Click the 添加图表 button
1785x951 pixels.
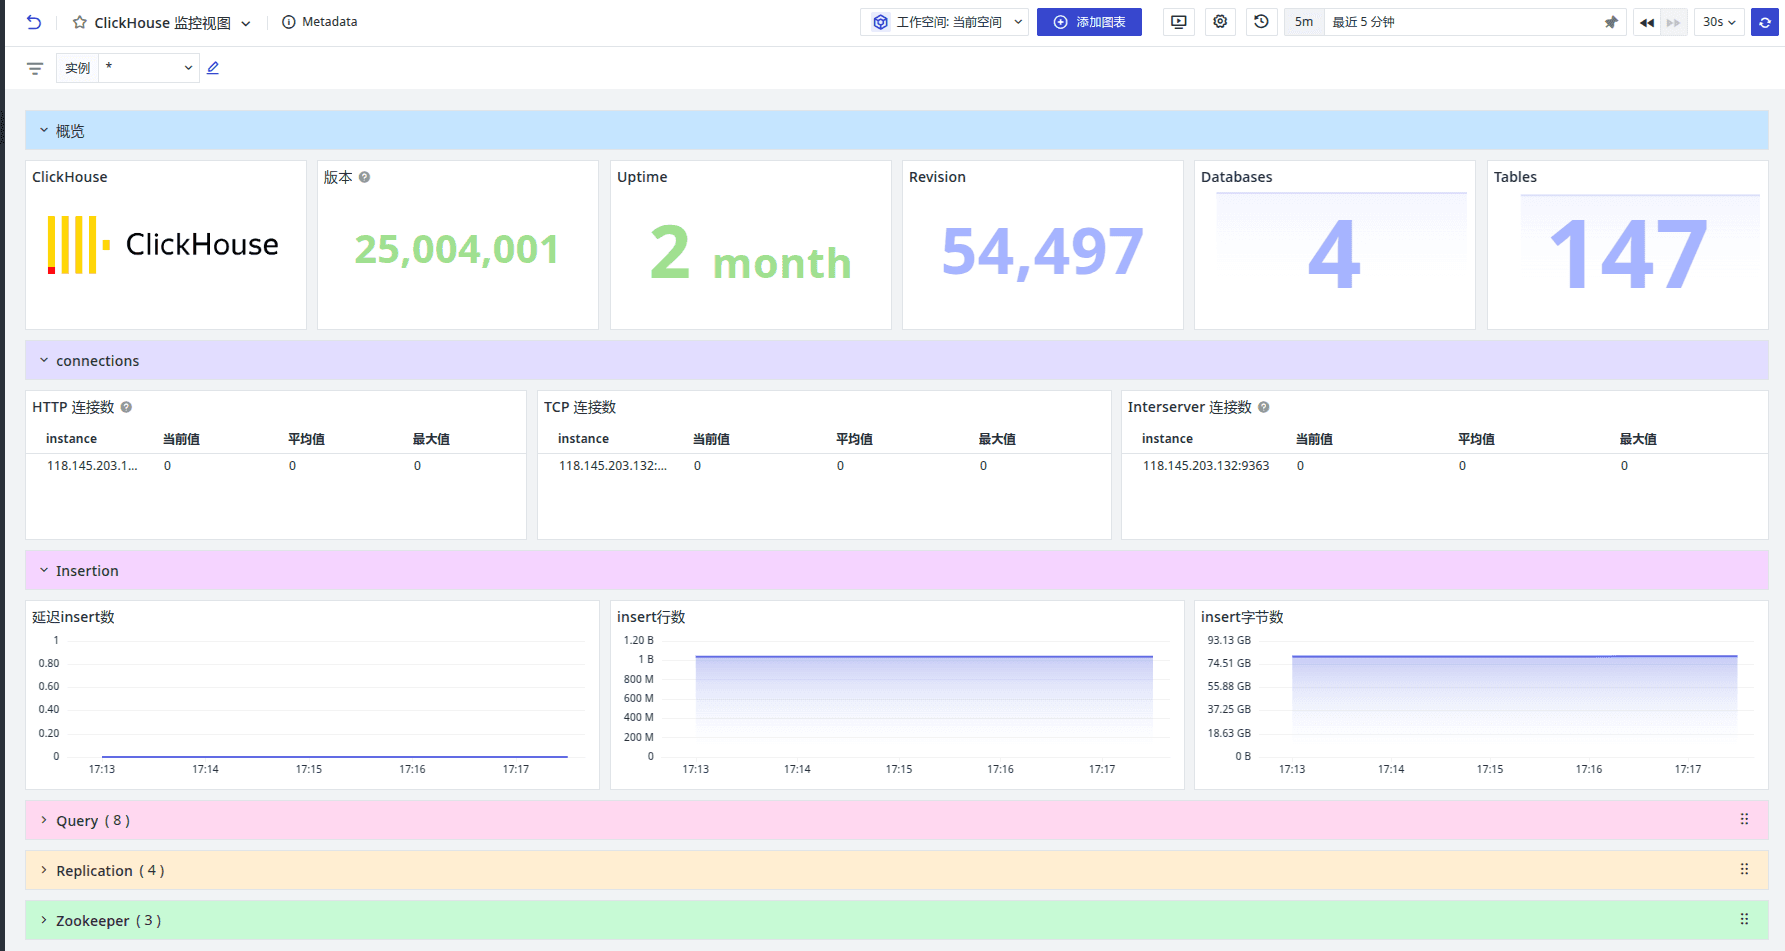click(x=1089, y=22)
